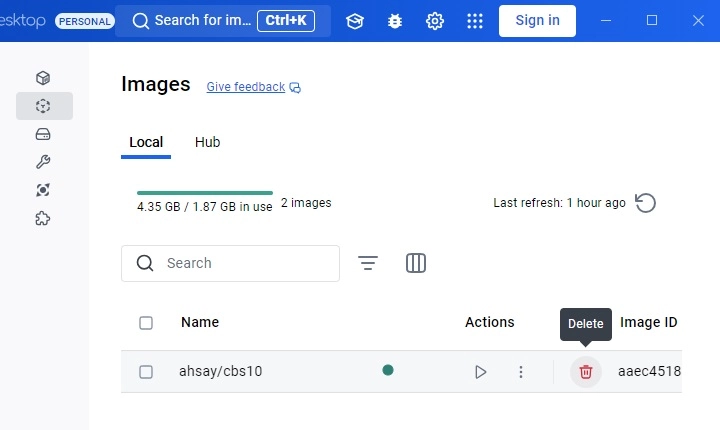Select the Images sidebar icon
720x430 pixels.
pos(44,106)
